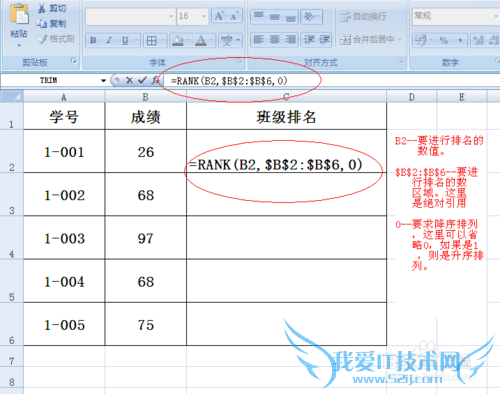The width and height of the screenshot is (500, 394).
Task: Open the fill color dropdown arrow
Action: pos(188,40)
